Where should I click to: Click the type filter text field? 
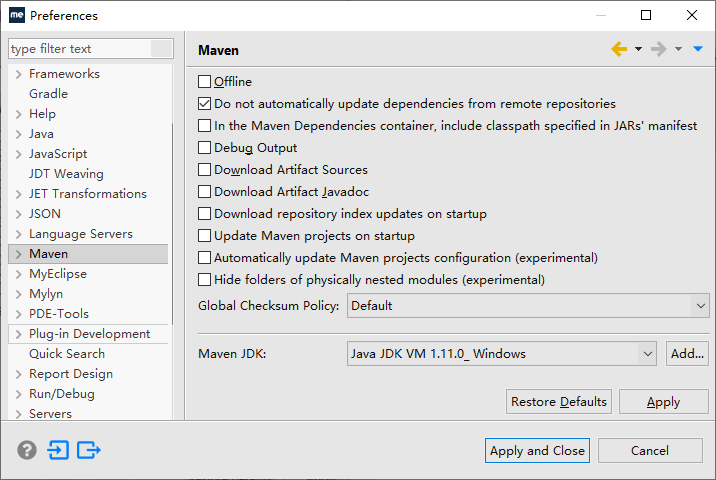(x=80, y=49)
